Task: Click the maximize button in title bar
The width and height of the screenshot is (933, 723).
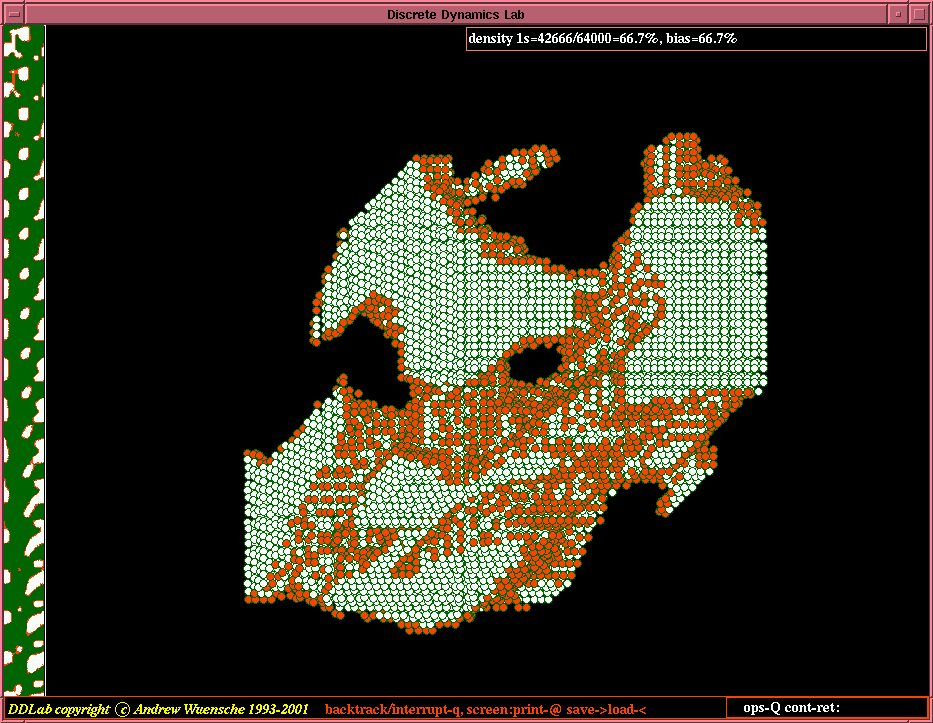Action: [919, 14]
